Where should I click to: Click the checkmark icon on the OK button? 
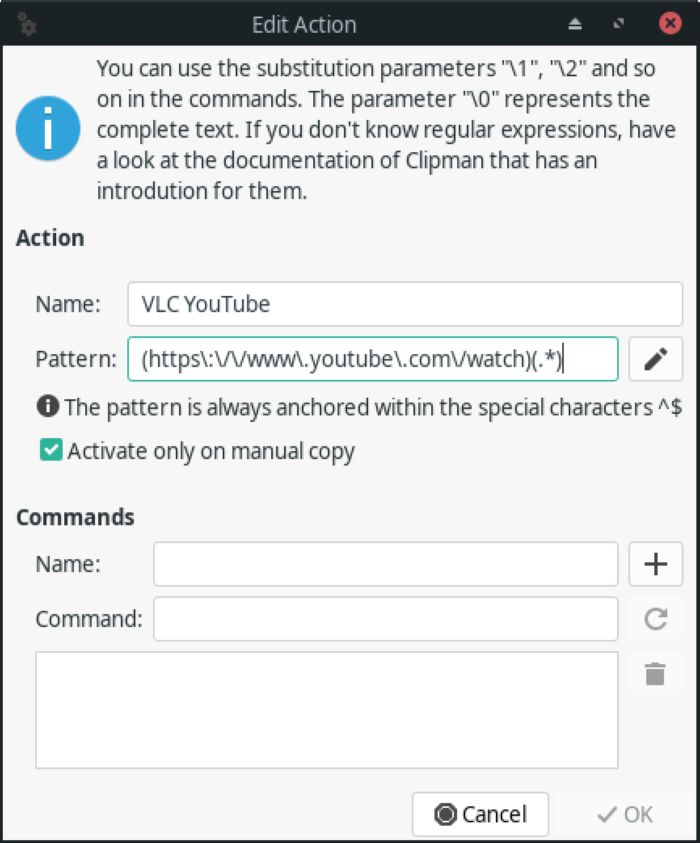[x=607, y=814]
